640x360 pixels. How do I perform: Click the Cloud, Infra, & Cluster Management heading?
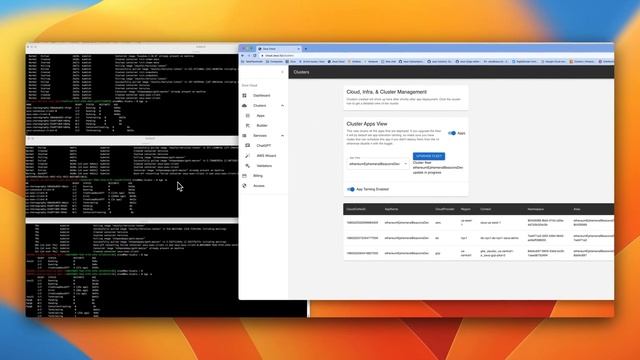387,92
